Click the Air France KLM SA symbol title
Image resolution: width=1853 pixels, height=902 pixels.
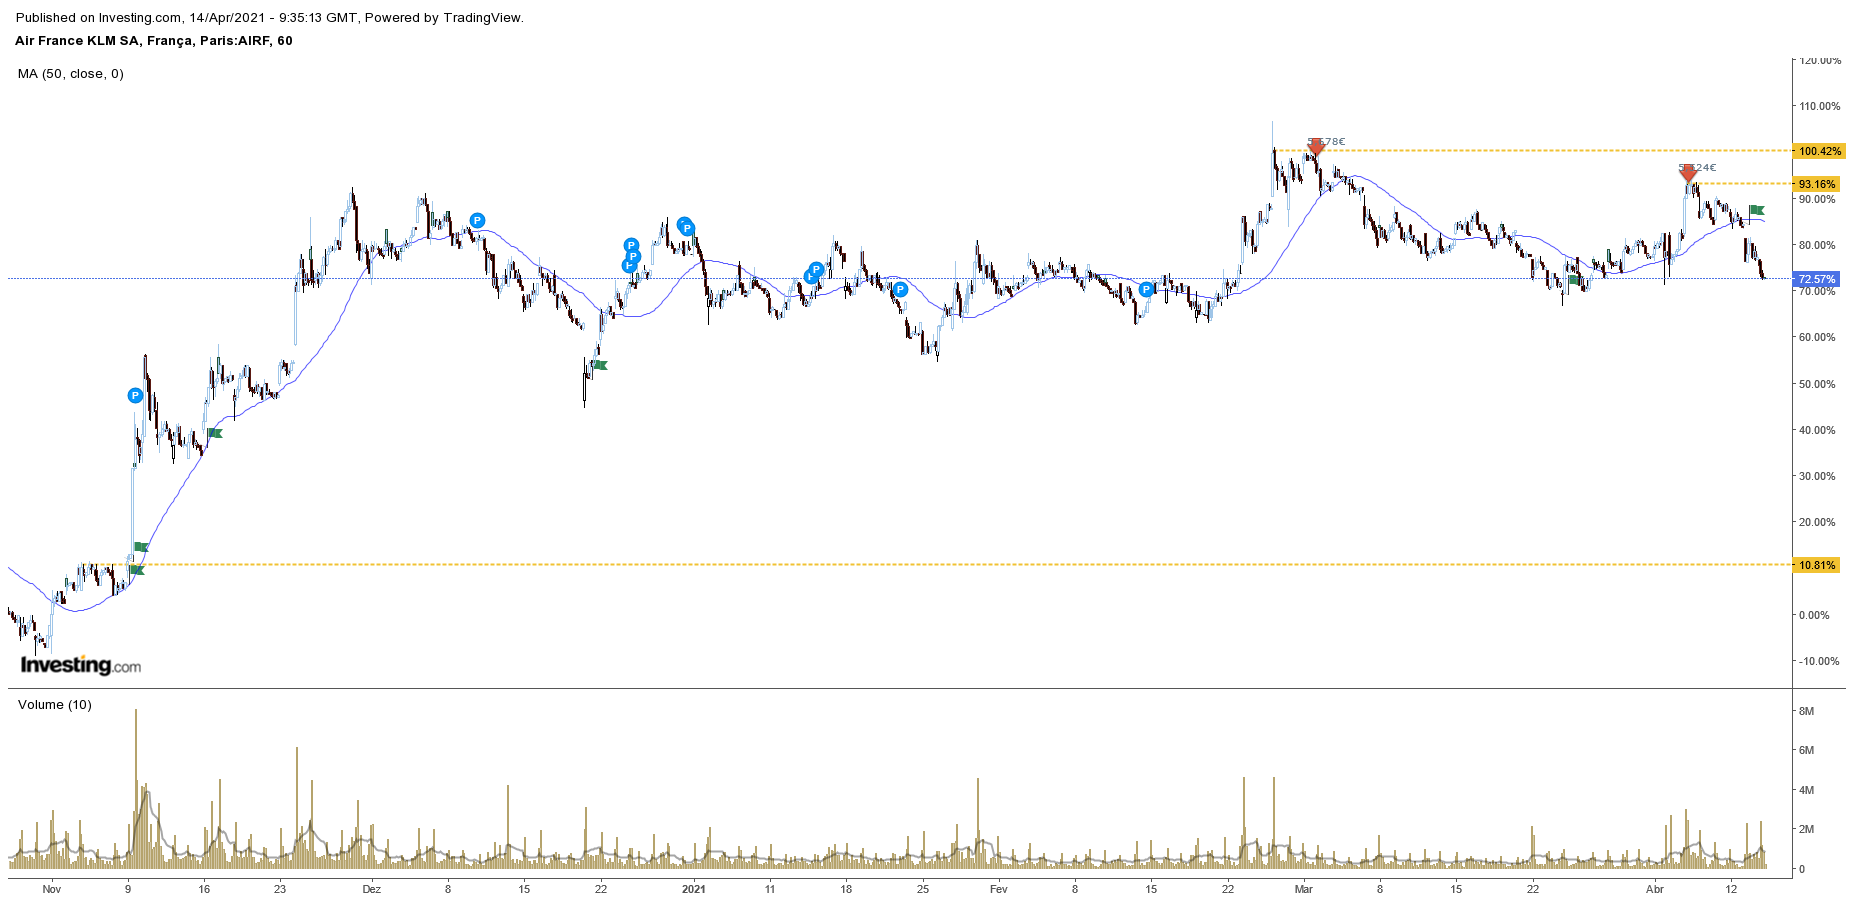[154, 41]
